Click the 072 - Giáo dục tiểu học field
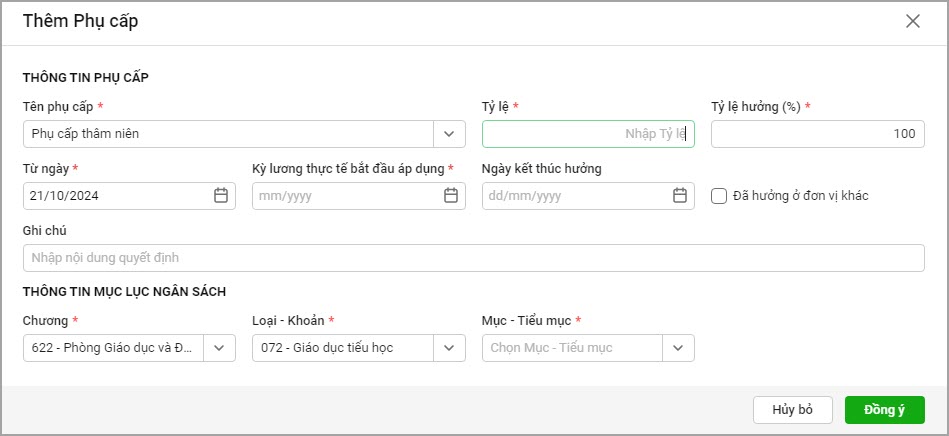This screenshot has width=949, height=436. pyautogui.click(x=342, y=348)
